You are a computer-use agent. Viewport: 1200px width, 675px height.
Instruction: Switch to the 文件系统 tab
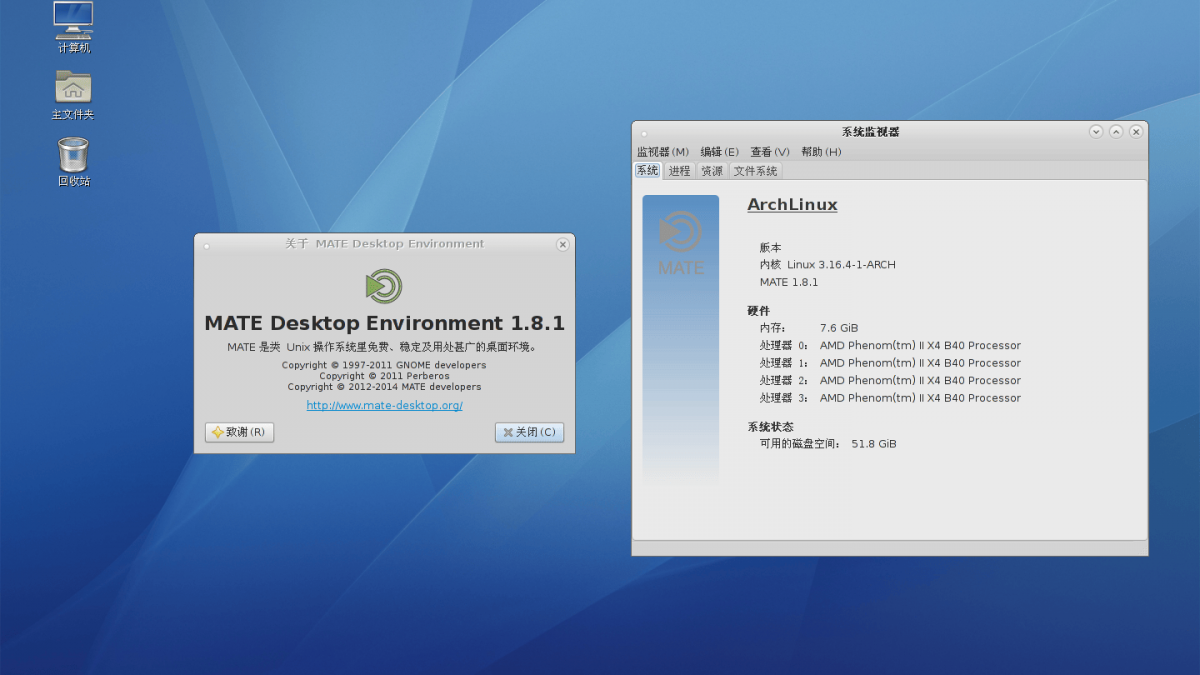[x=755, y=171]
